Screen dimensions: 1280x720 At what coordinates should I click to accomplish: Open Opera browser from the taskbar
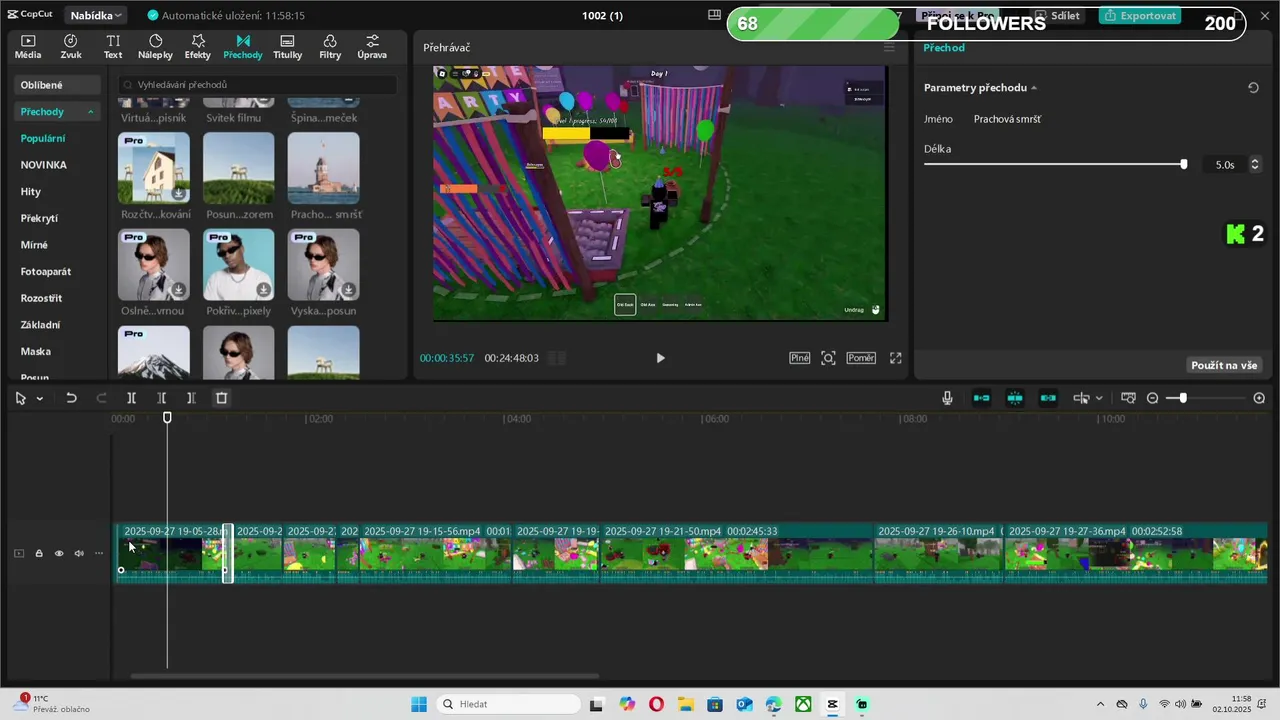pyautogui.click(x=656, y=704)
